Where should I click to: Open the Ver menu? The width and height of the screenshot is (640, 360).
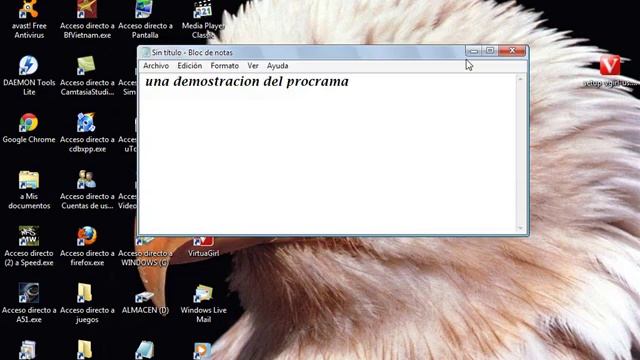click(253, 66)
